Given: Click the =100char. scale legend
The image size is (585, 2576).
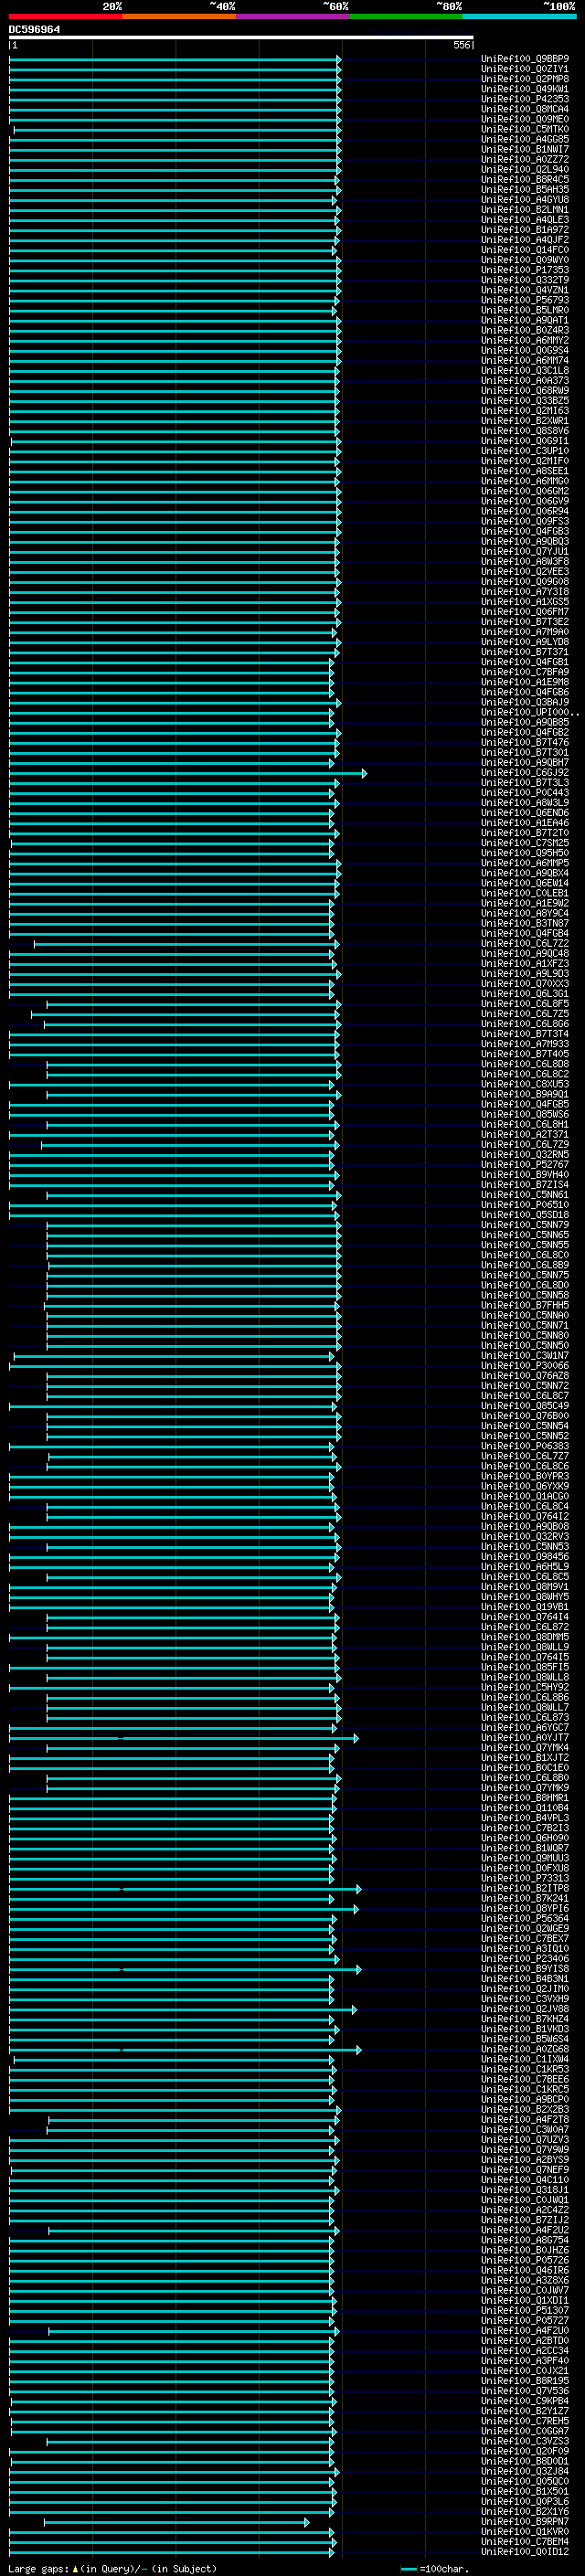Looking at the screenshot, I should (x=433, y=2569).
